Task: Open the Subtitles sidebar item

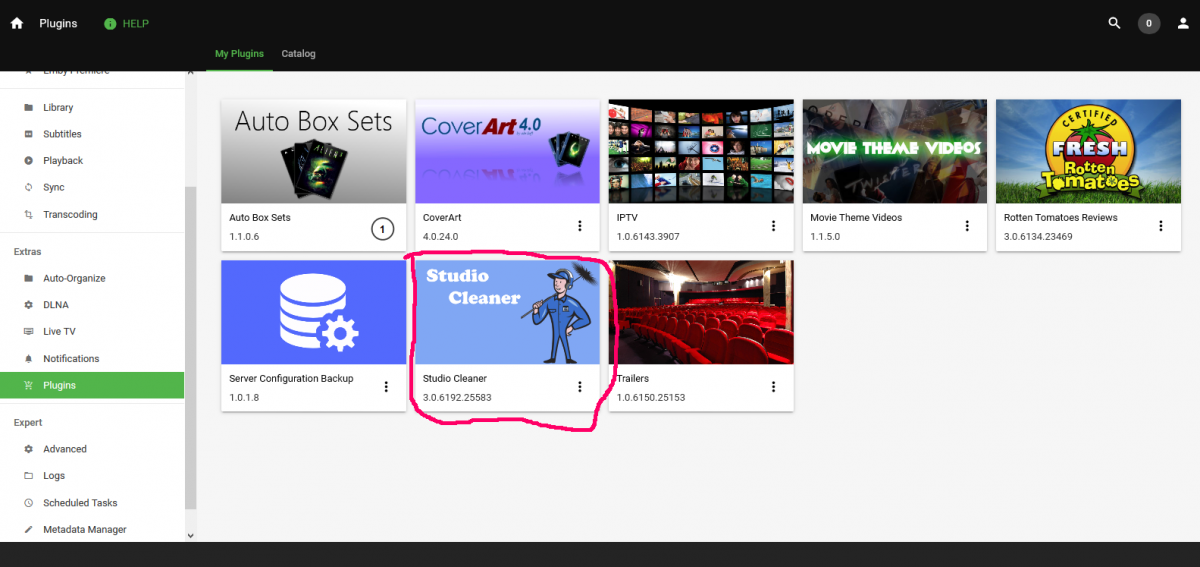Action: click(92, 134)
